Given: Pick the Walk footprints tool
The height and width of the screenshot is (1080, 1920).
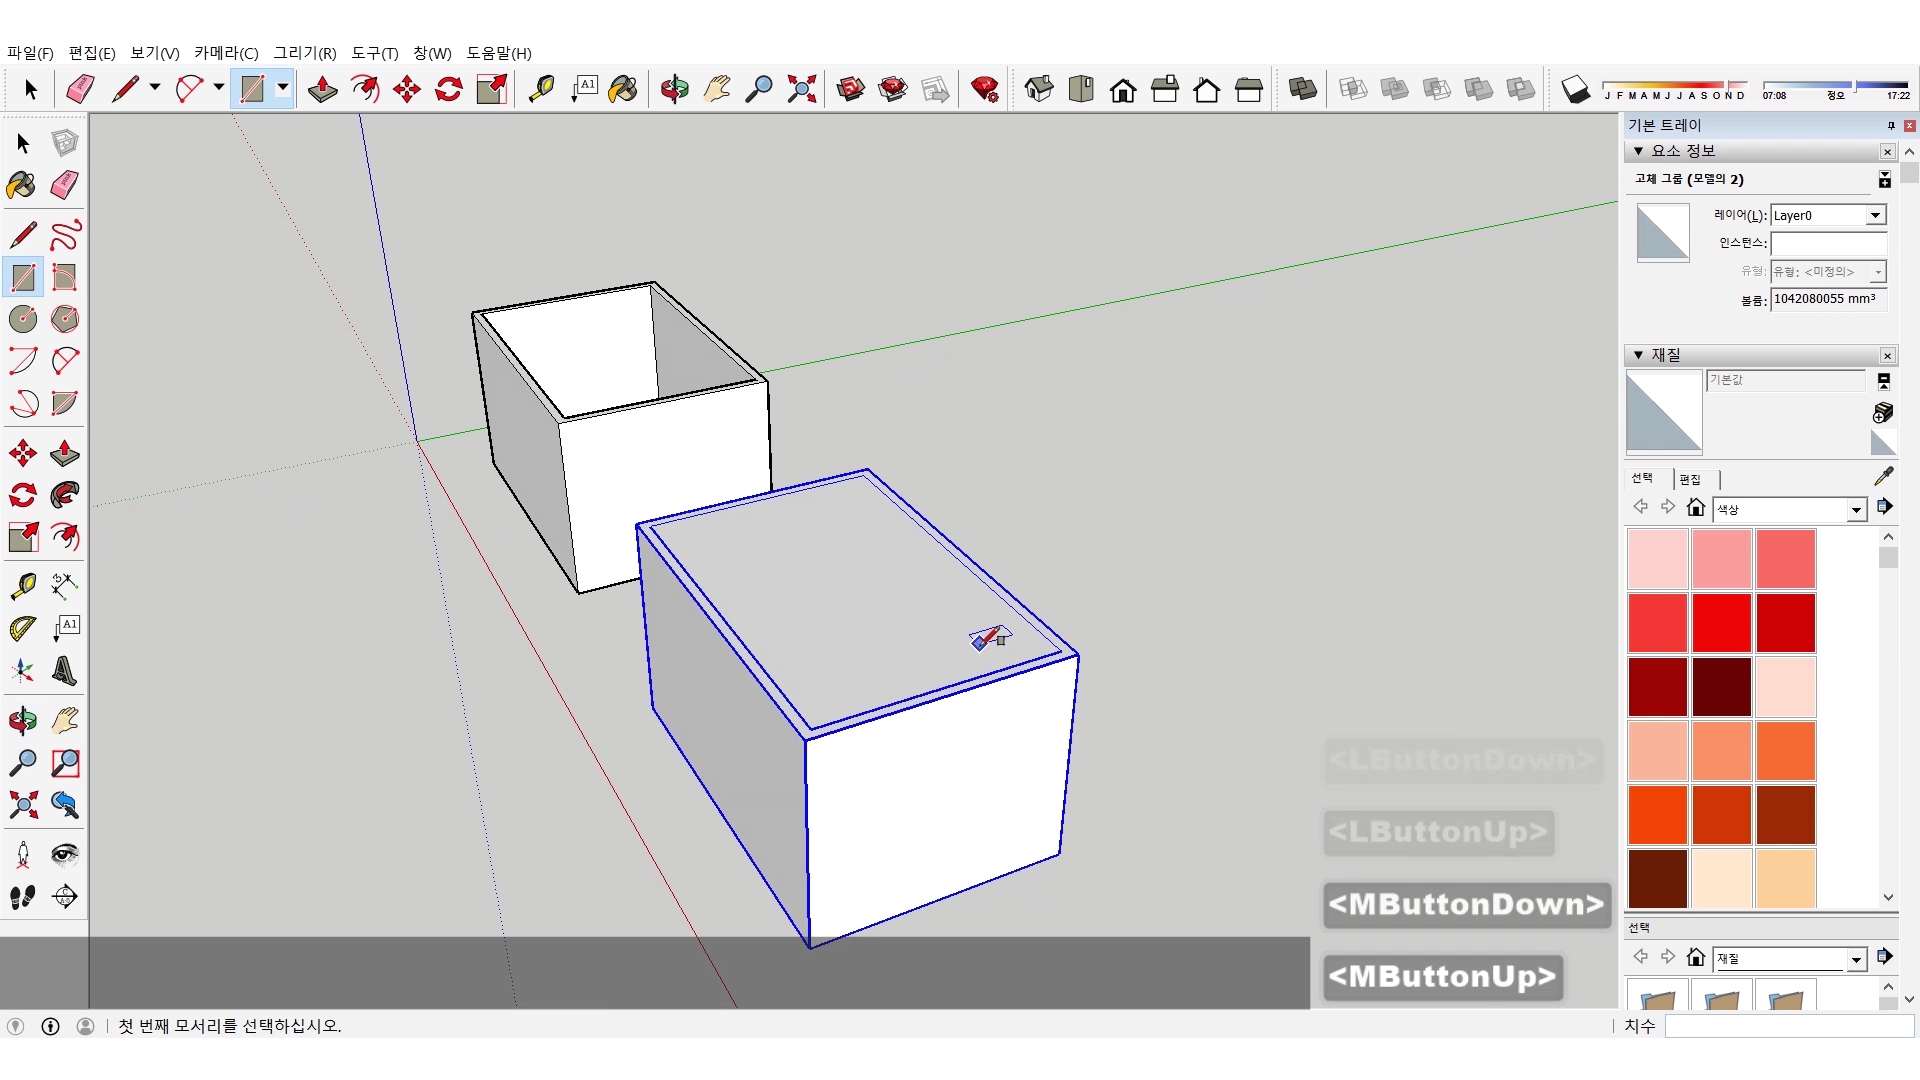Looking at the screenshot, I should point(23,897).
